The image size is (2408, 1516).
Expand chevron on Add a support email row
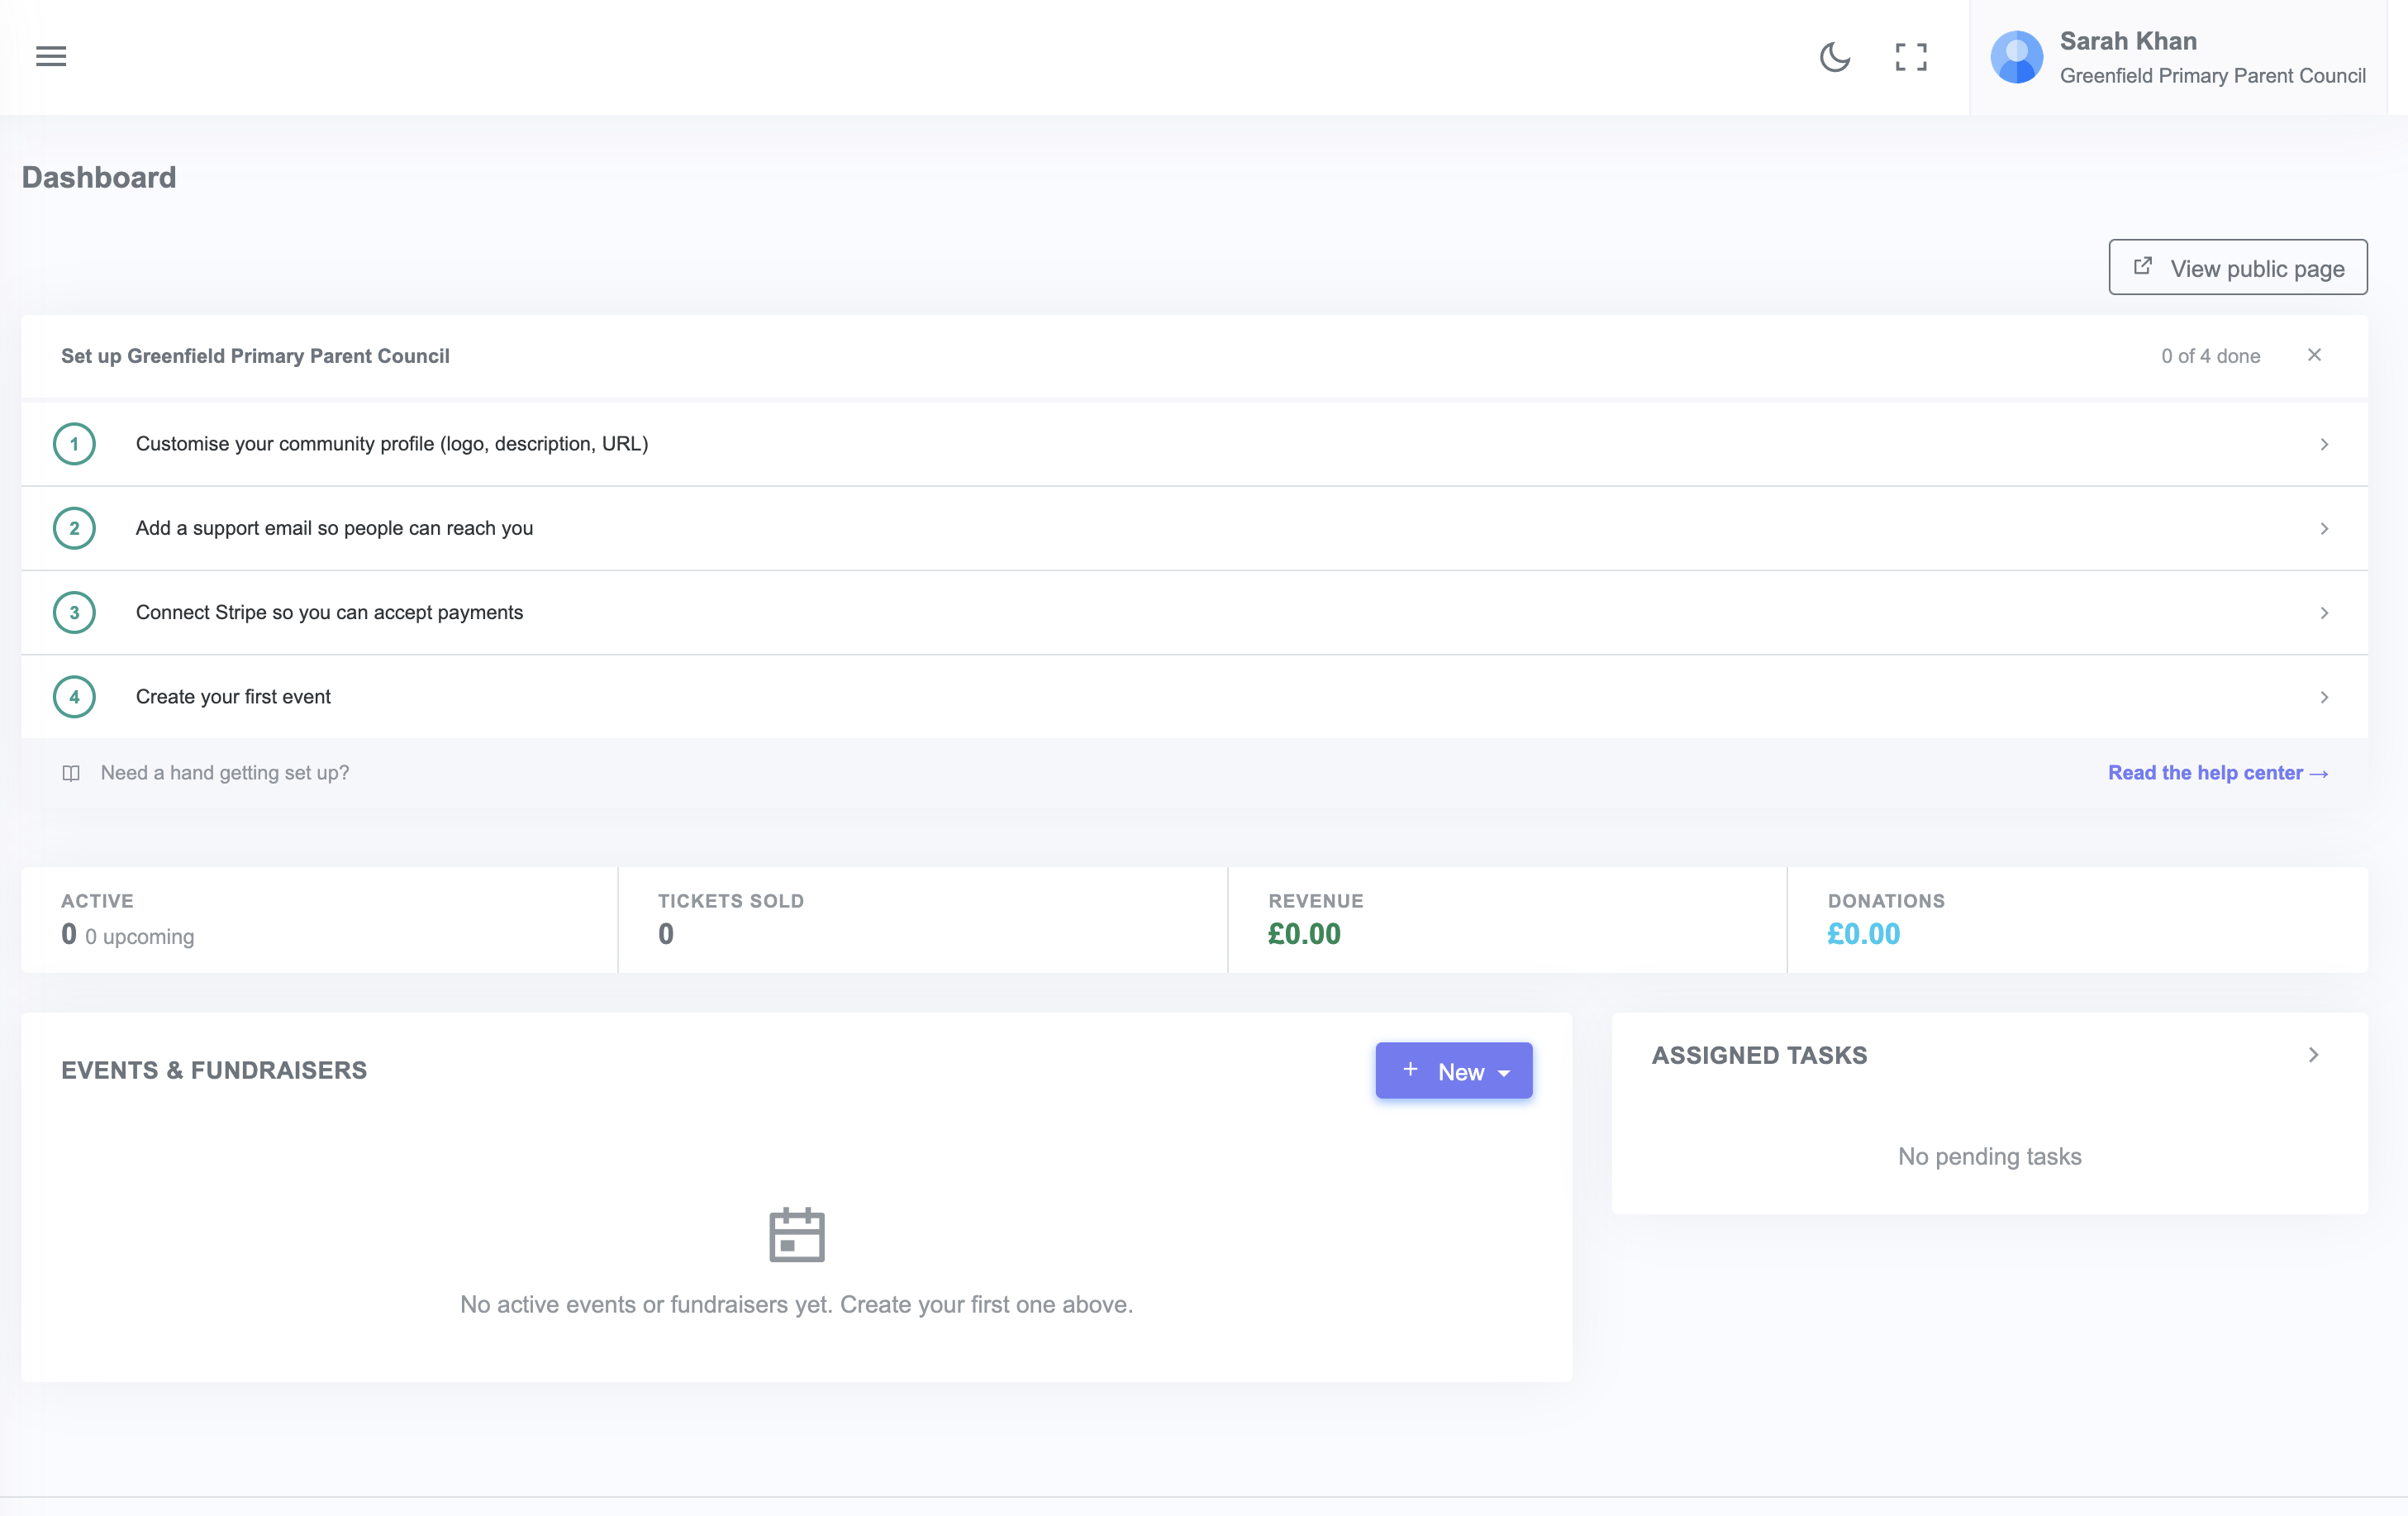click(x=2324, y=528)
